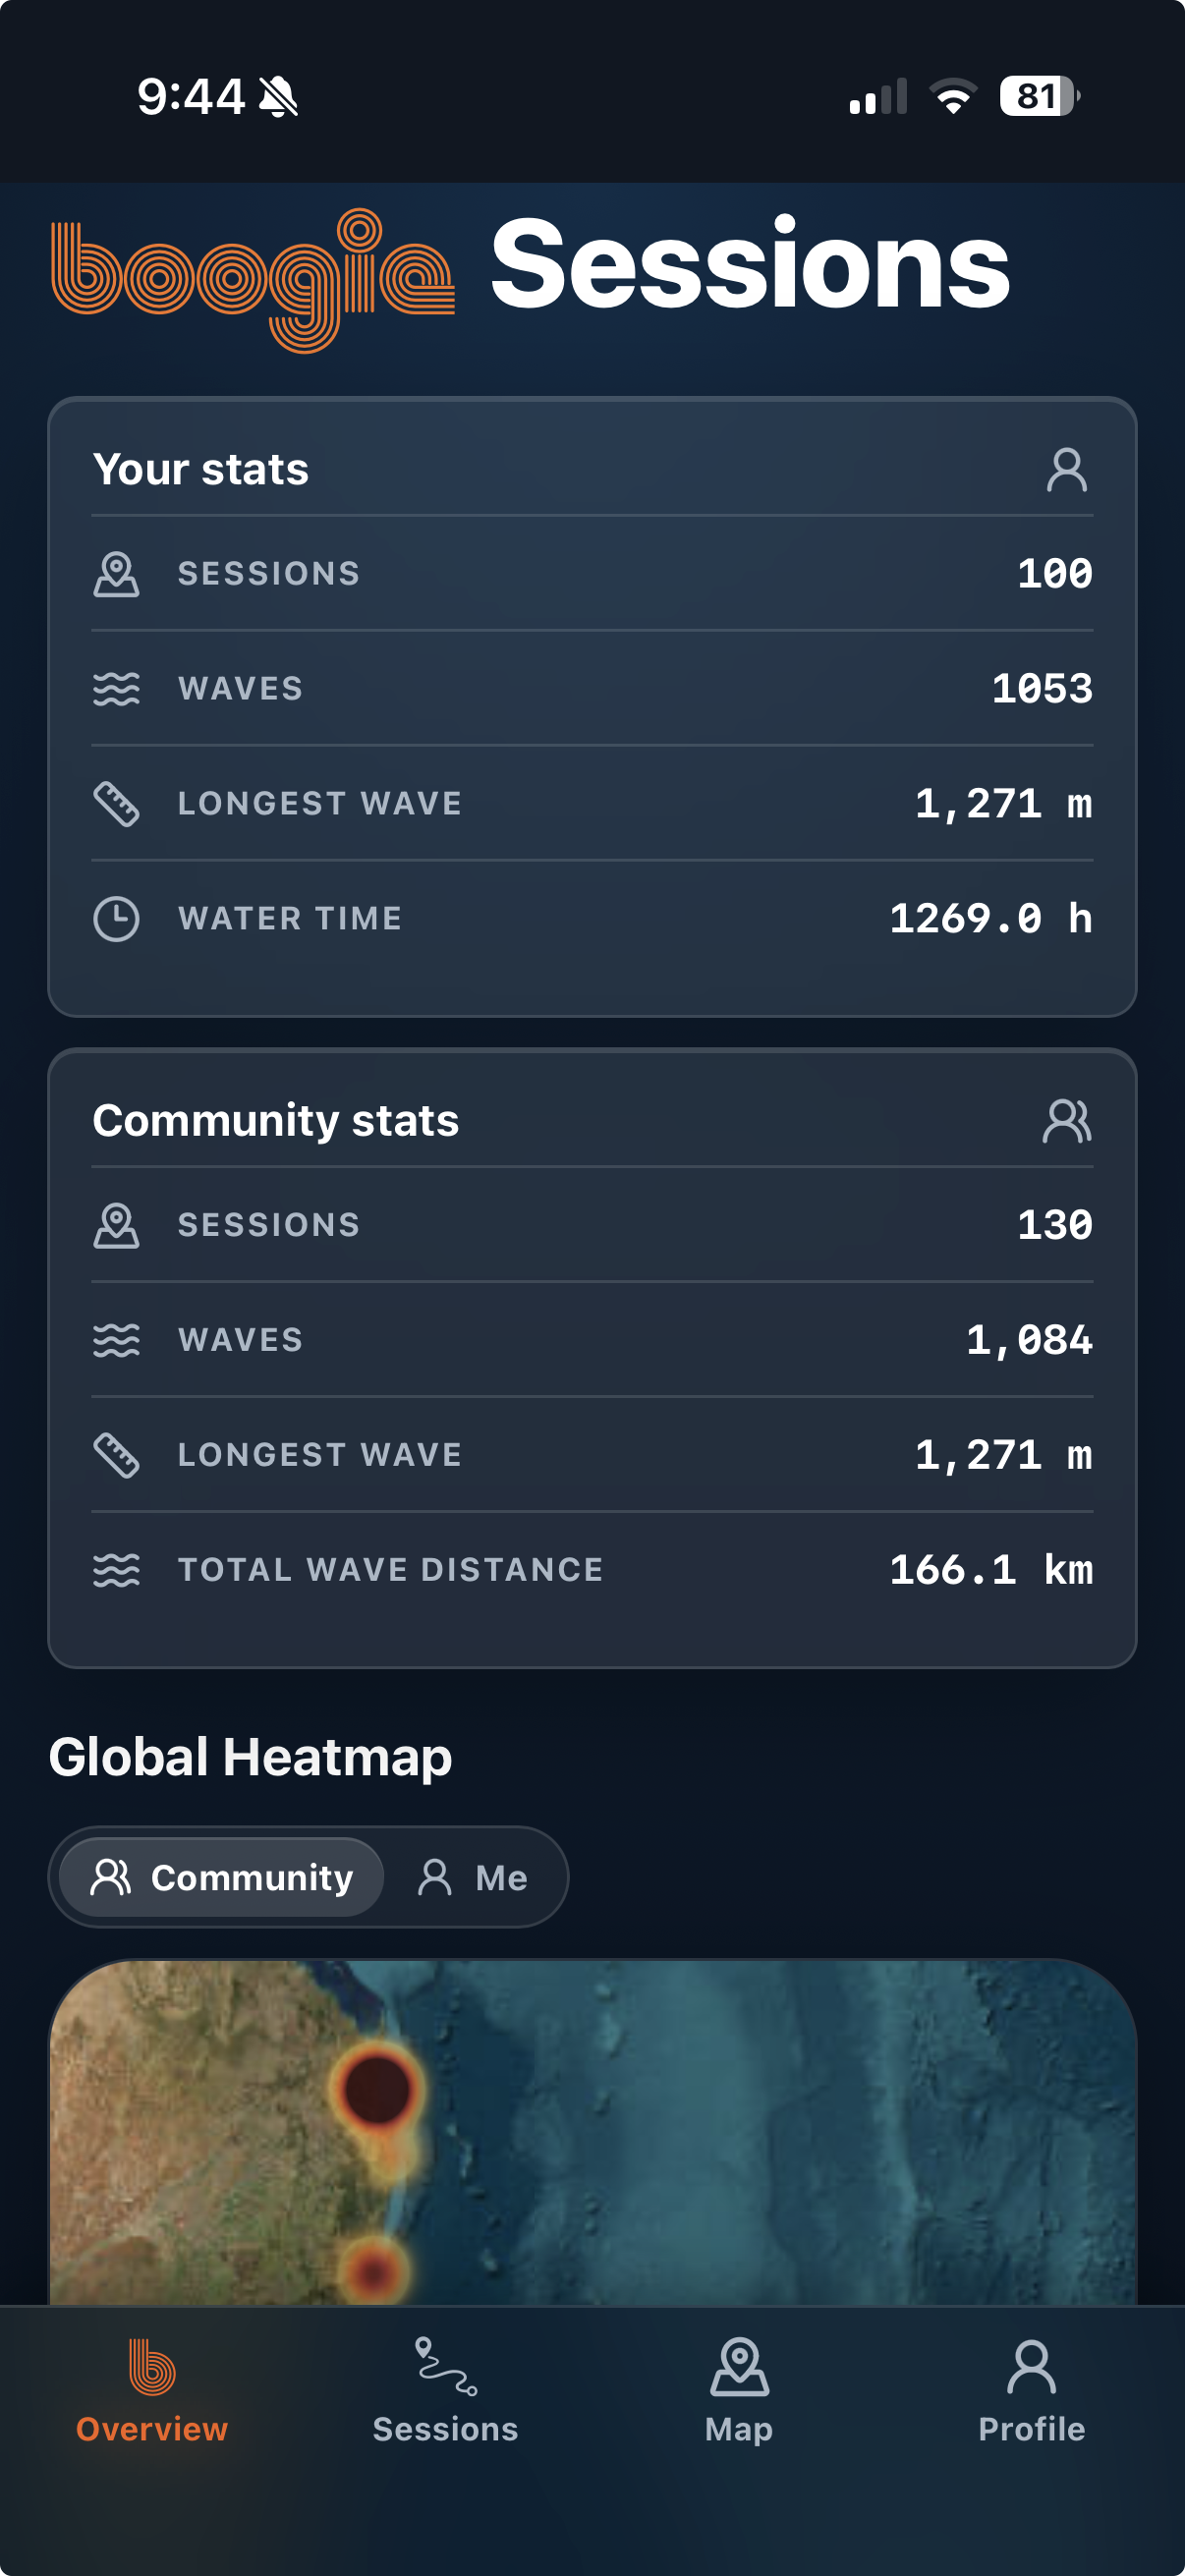Open the Sessions tab in bottom bar
This screenshot has height=2576, width=1185.
click(445, 2390)
